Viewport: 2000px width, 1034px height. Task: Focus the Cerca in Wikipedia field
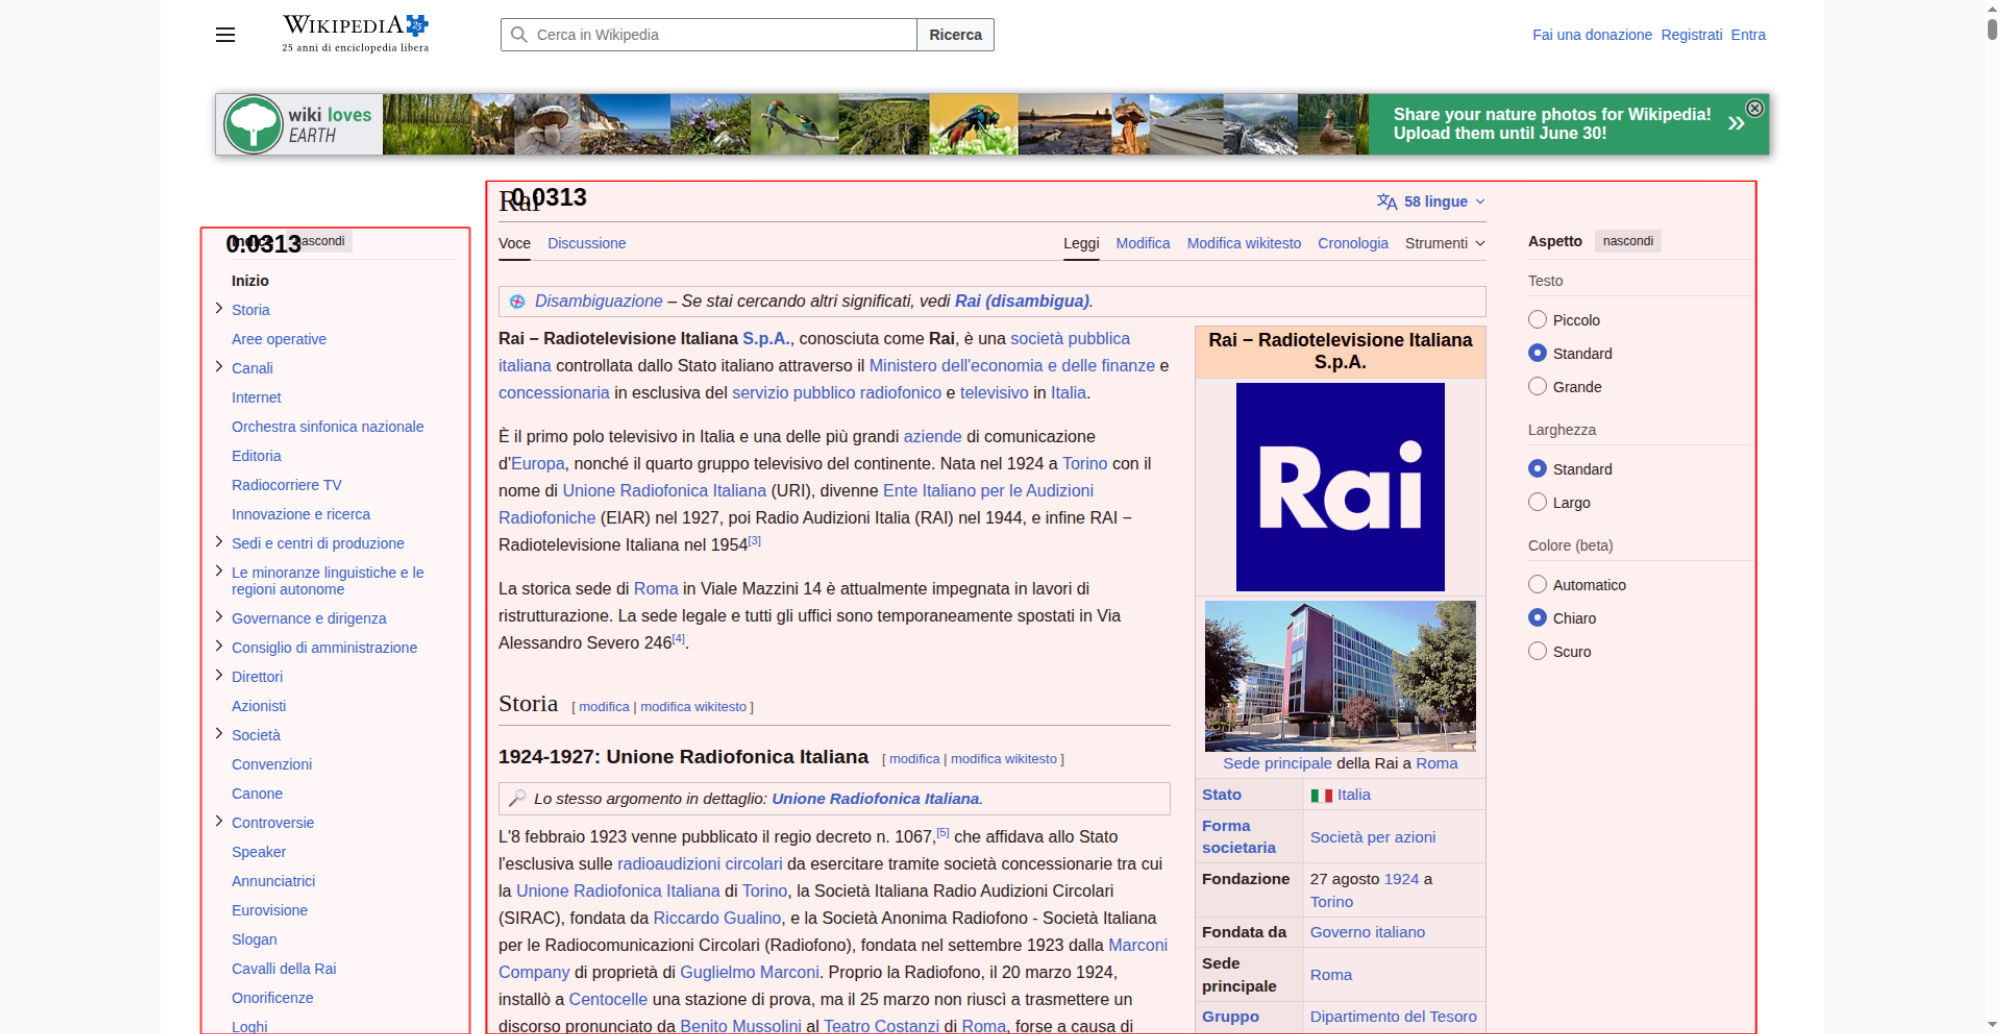pos(709,35)
